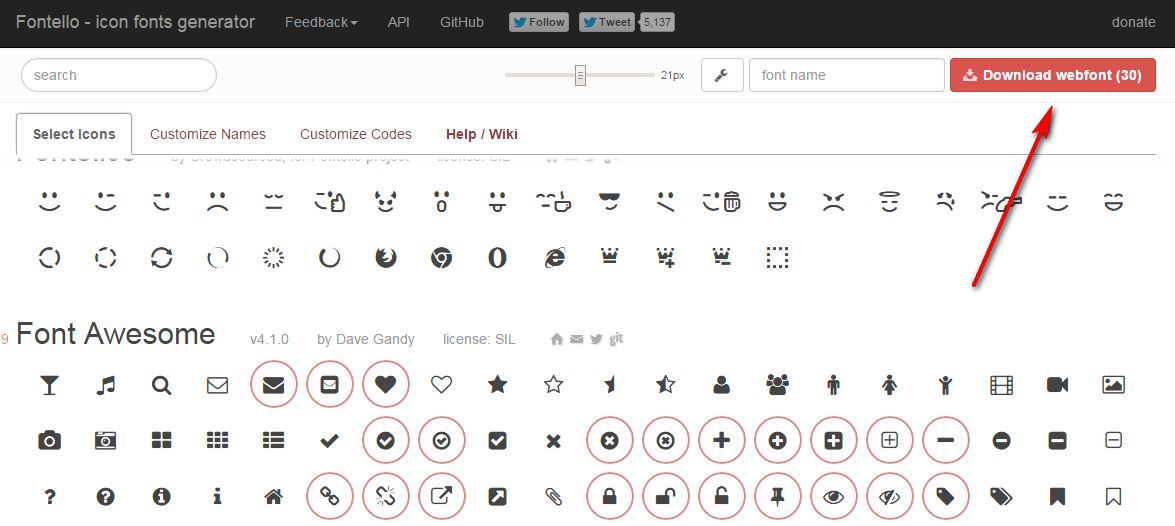Viewport: 1175px width, 526px height.
Task: Select the dotted marquee square icon
Action: [777, 258]
